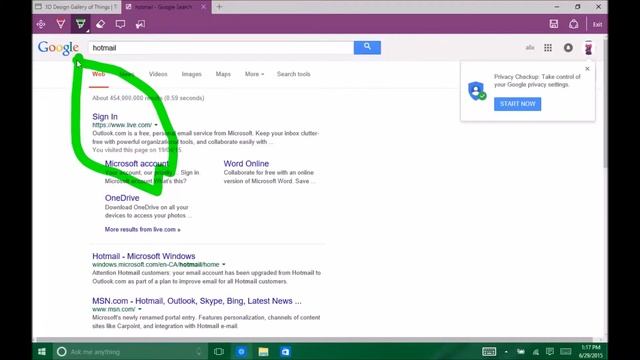Open Hotmail - Microsoft Windows result
640x360 pixels.
click(144, 256)
